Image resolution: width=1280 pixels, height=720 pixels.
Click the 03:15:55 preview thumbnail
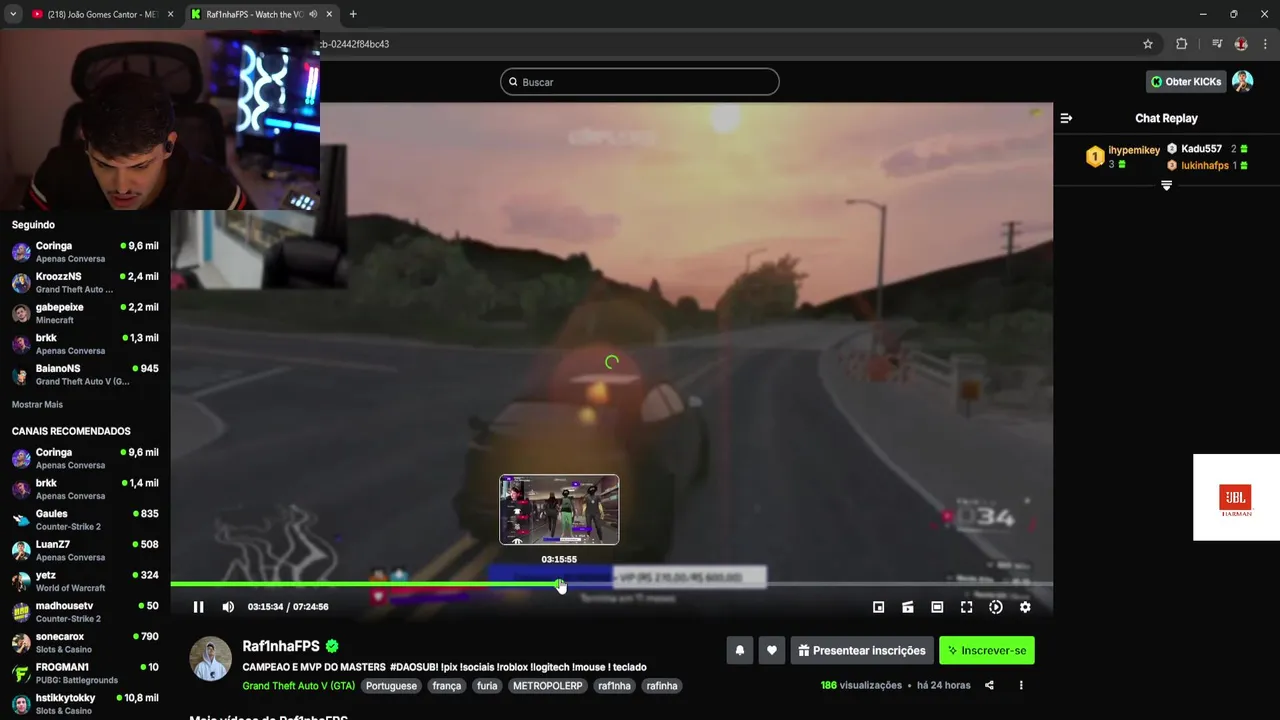(559, 510)
